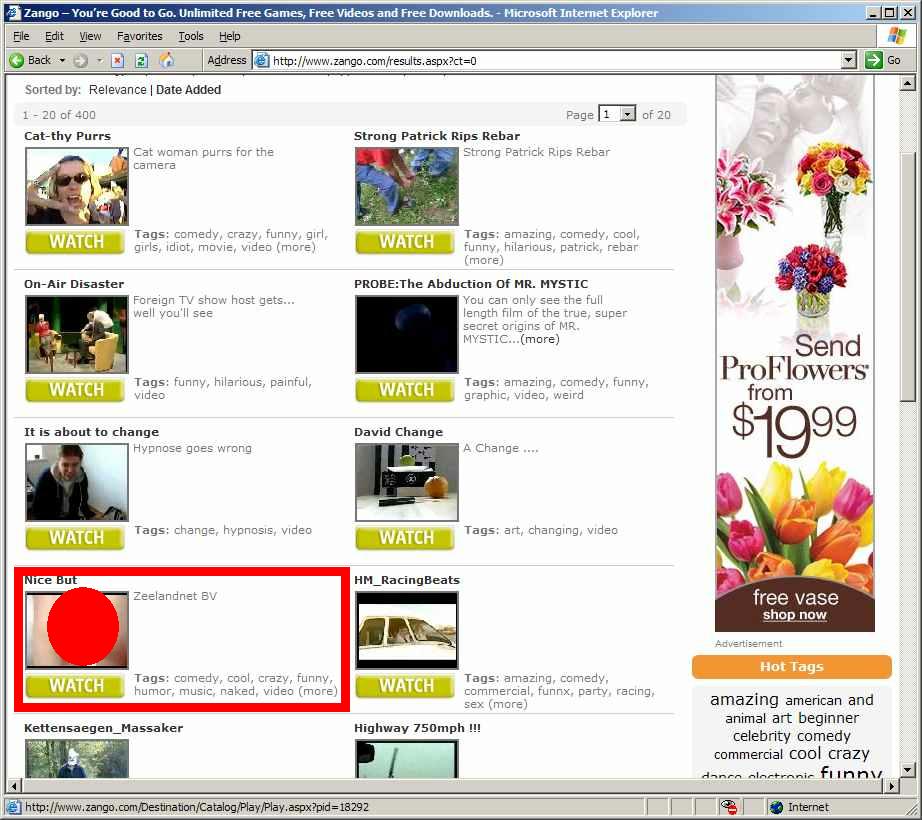Click WATCH under David Change

pyautogui.click(x=405, y=538)
